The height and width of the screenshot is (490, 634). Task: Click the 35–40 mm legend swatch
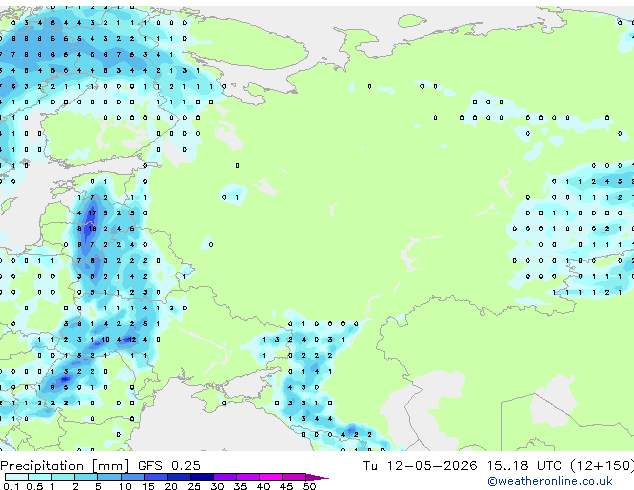(x=247, y=477)
